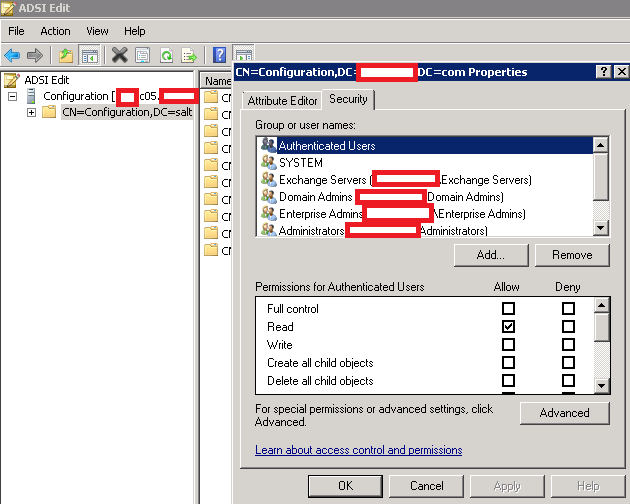Image resolution: width=630 pixels, height=504 pixels.
Task: Click the dialog's question mark help button
Action: click(603, 72)
